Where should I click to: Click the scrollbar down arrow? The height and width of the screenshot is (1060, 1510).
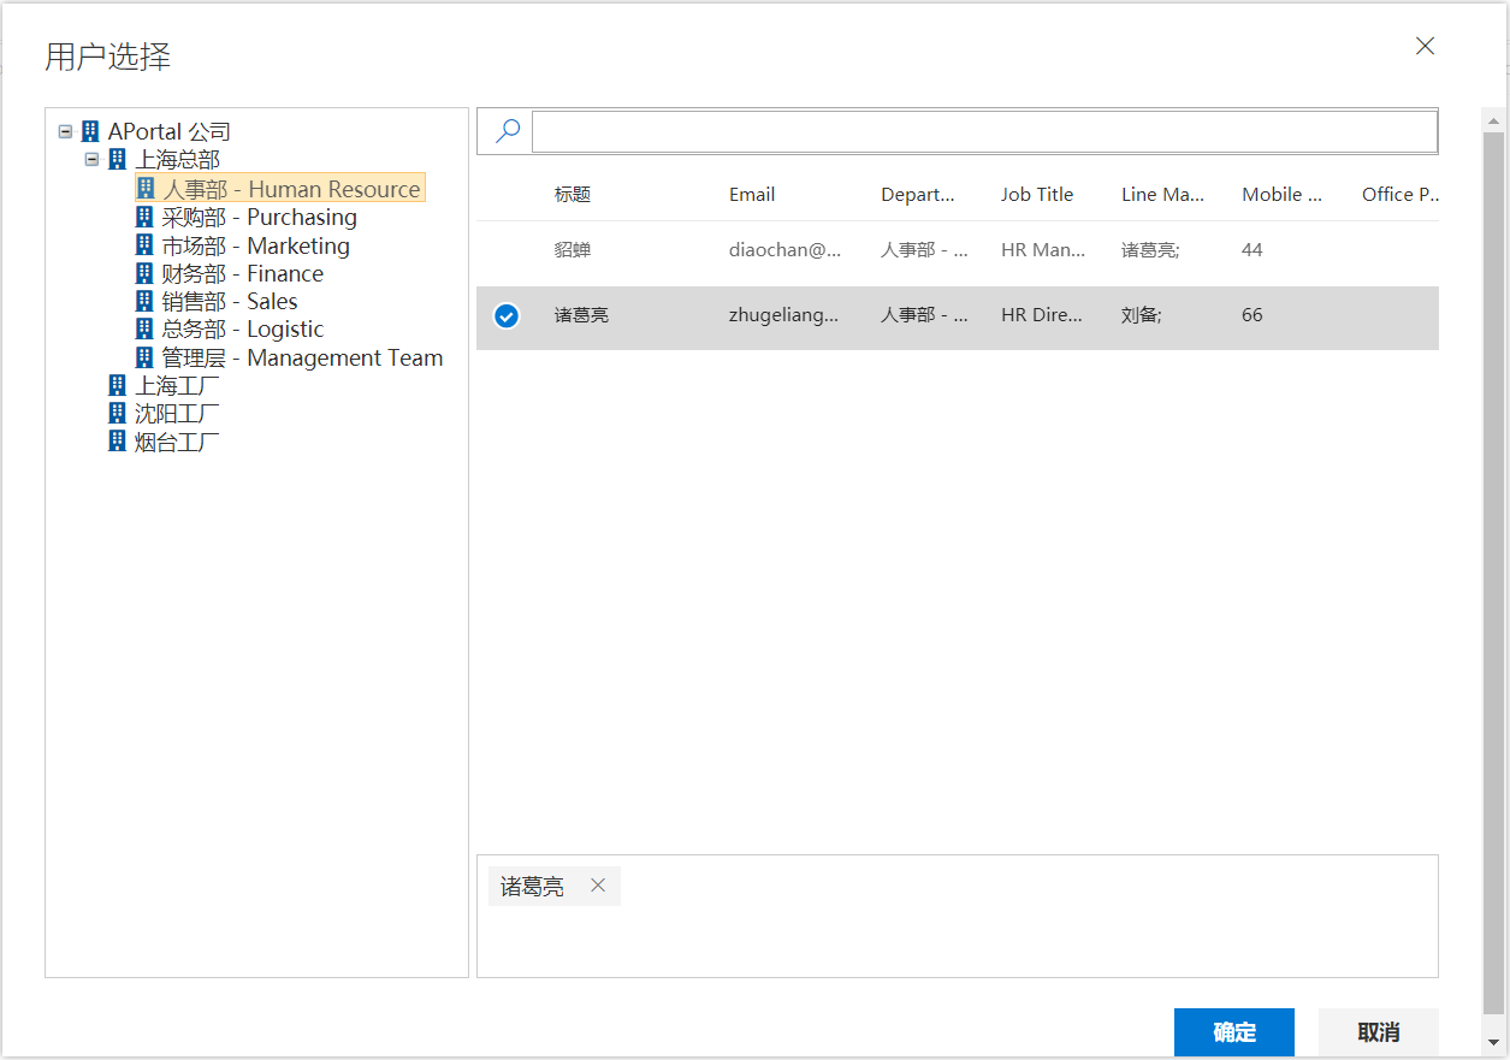pos(1494,1042)
